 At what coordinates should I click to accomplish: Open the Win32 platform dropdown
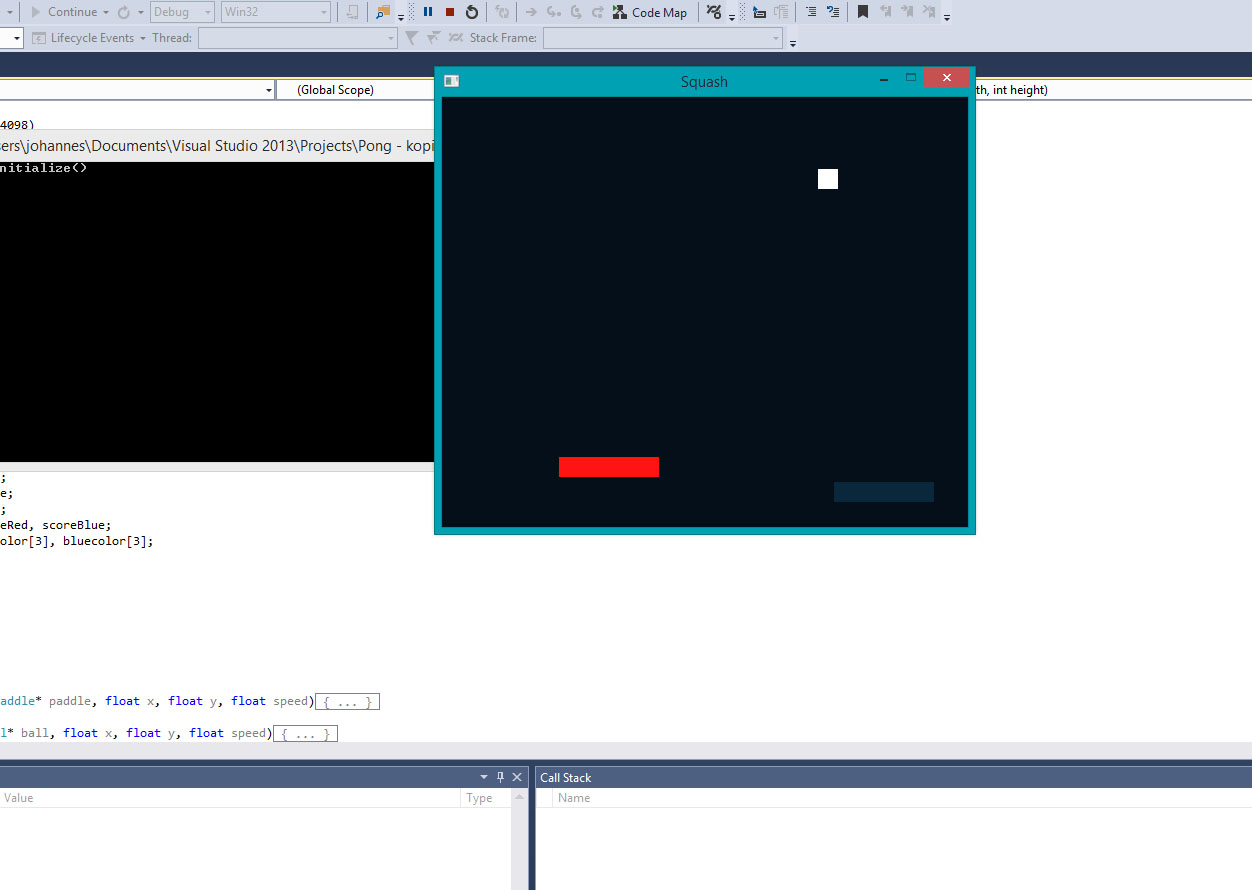275,12
